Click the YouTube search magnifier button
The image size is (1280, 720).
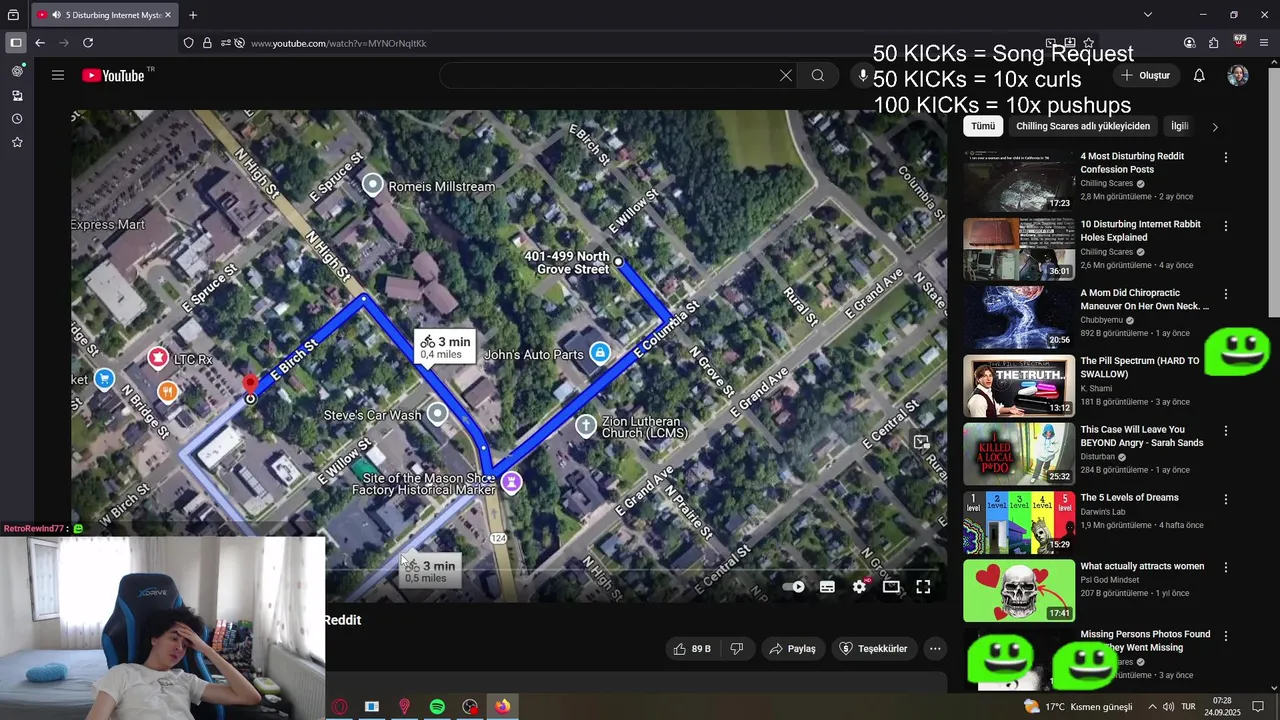click(x=818, y=76)
